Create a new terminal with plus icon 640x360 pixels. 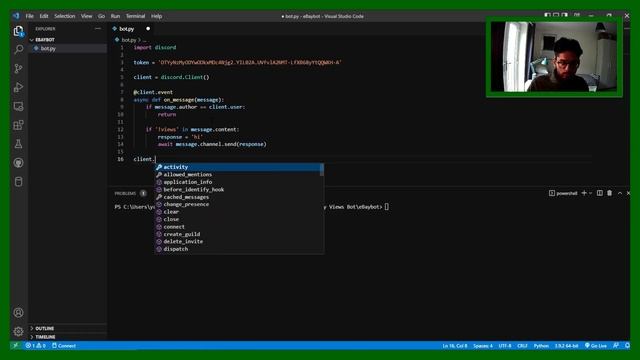click(584, 193)
